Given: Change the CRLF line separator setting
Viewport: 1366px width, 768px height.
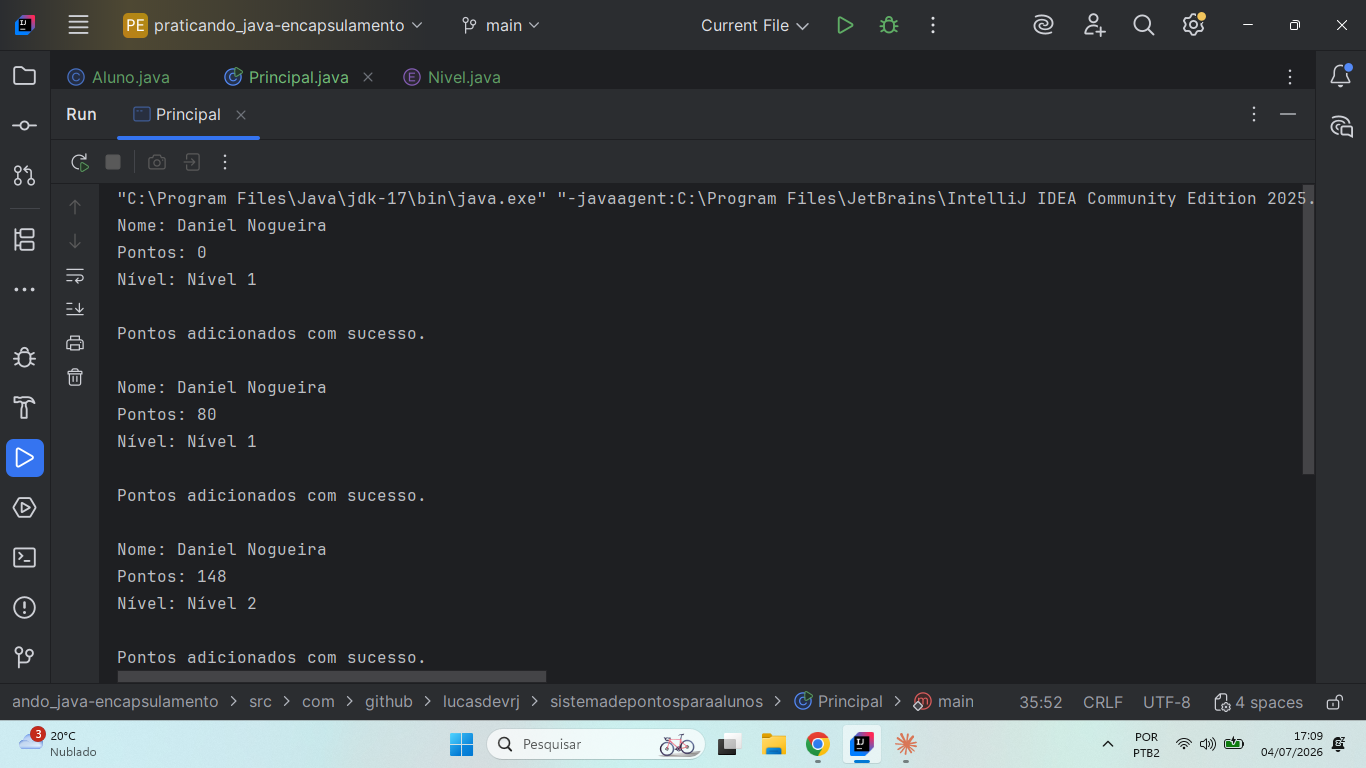Looking at the screenshot, I should pyautogui.click(x=1103, y=702).
